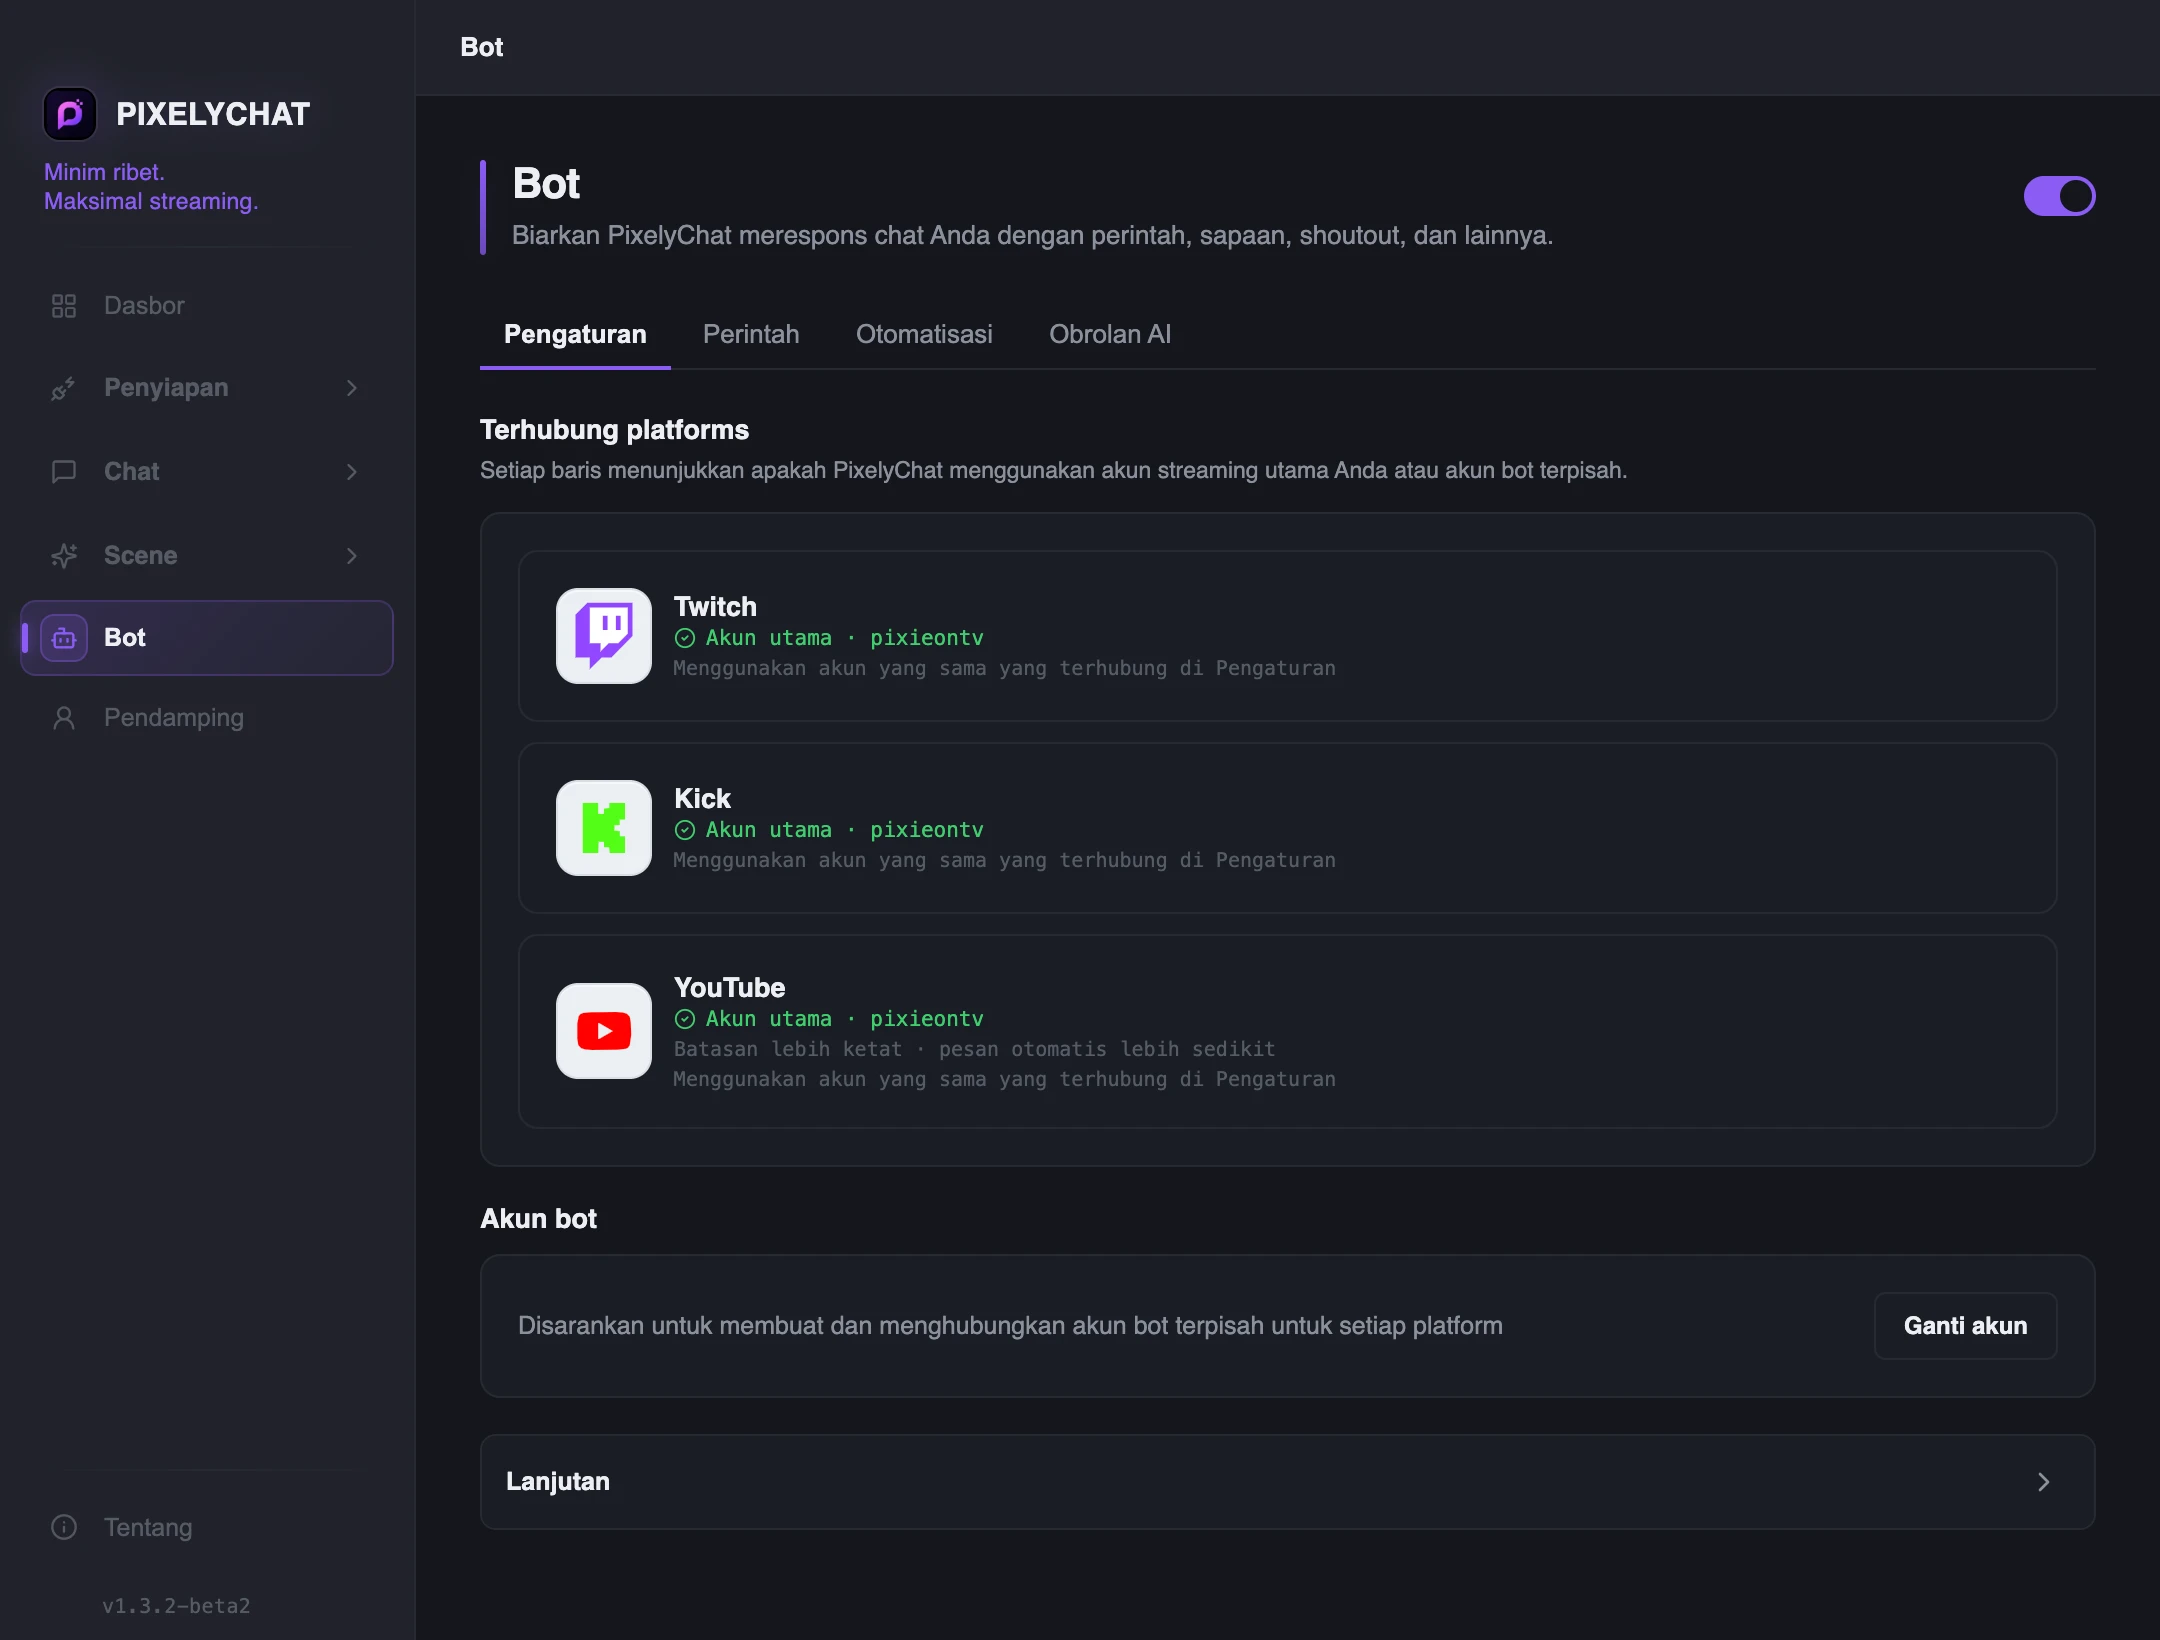This screenshot has width=2160, height=1640.
Task: Click the PixelyChat logo icon
Action: (x=70, y=114)
